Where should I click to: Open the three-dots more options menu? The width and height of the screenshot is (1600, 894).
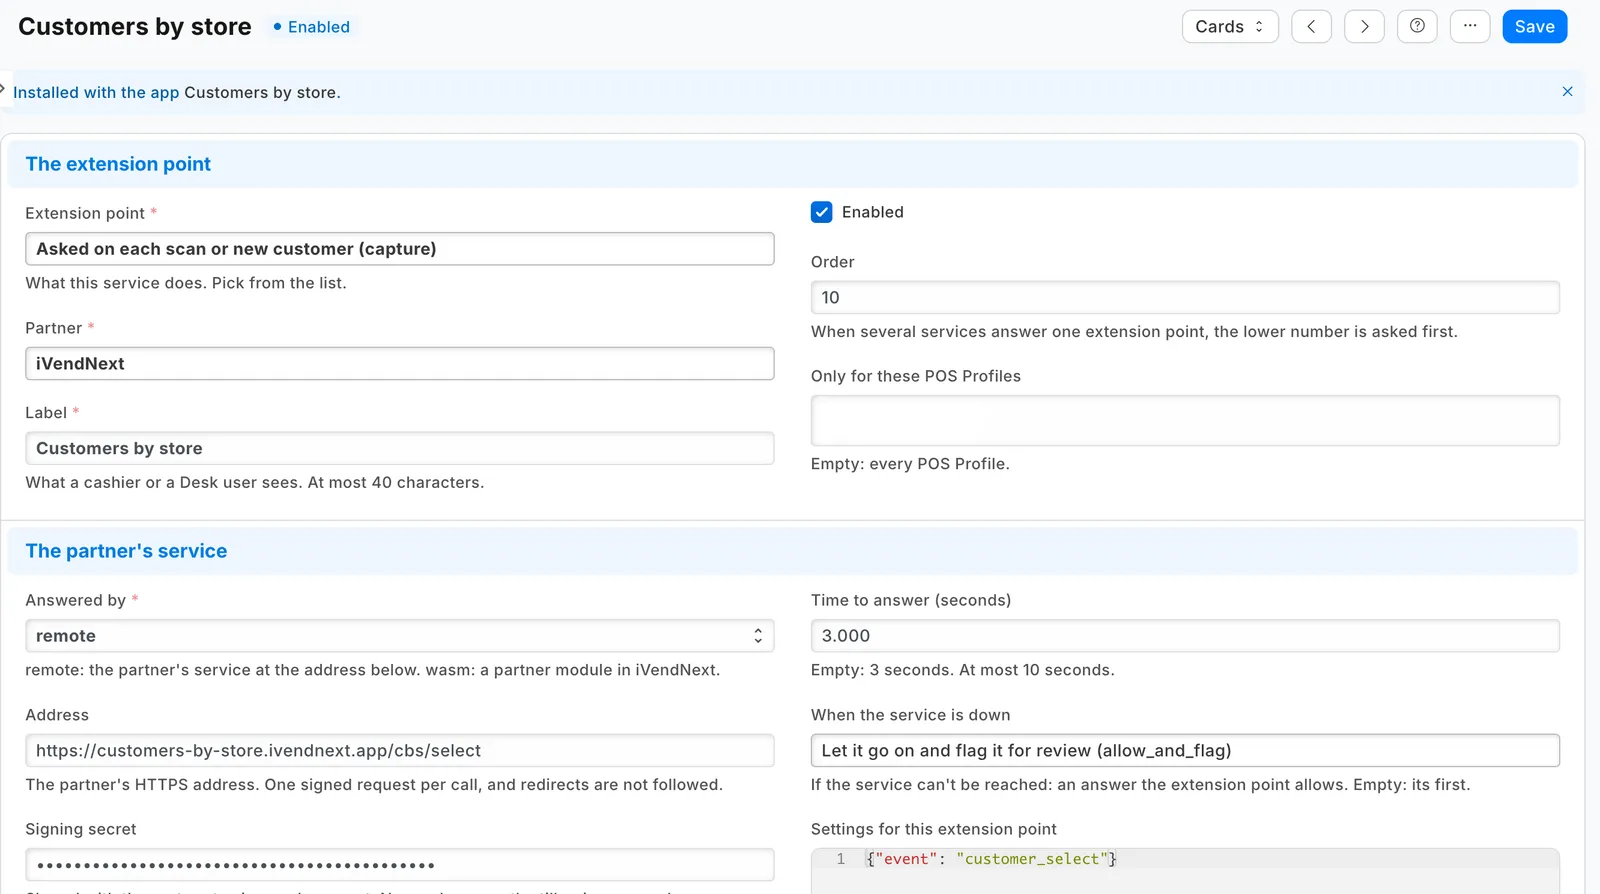[x=1470, y=27]
